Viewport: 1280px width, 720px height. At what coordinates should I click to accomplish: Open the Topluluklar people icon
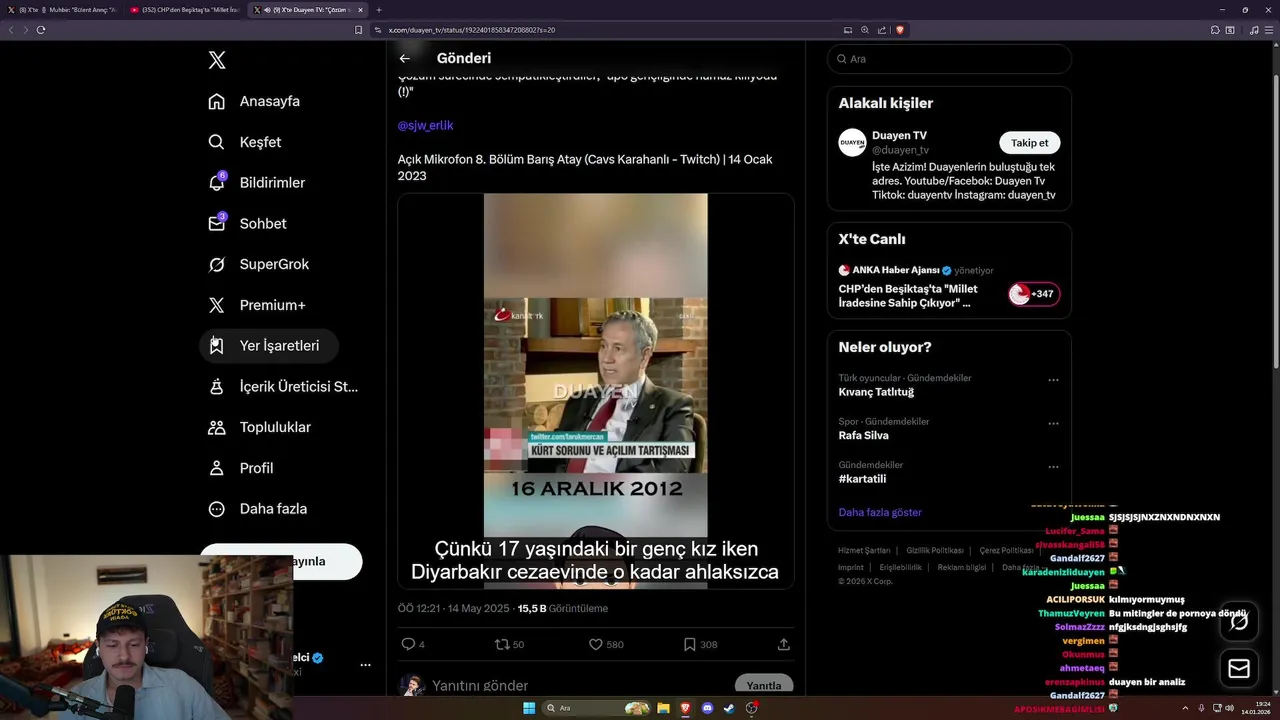click(216, 427)
